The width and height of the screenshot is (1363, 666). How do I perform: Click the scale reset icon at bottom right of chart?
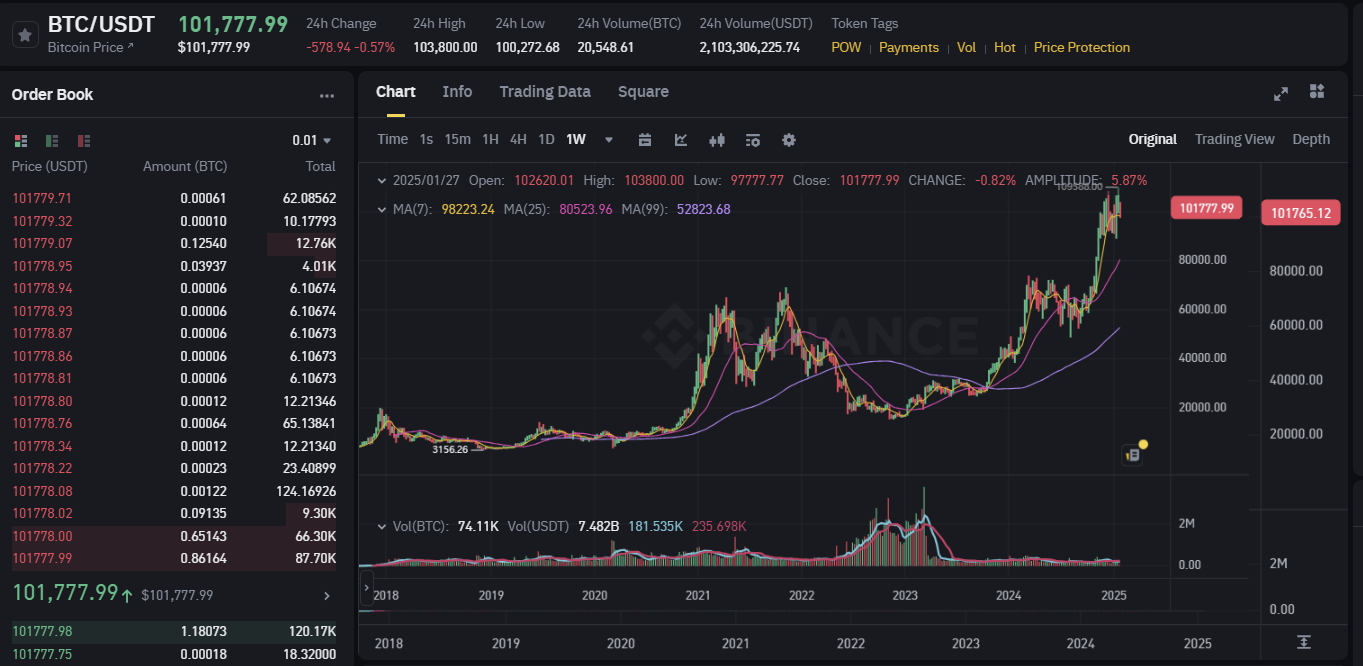tap(1304, 642)
